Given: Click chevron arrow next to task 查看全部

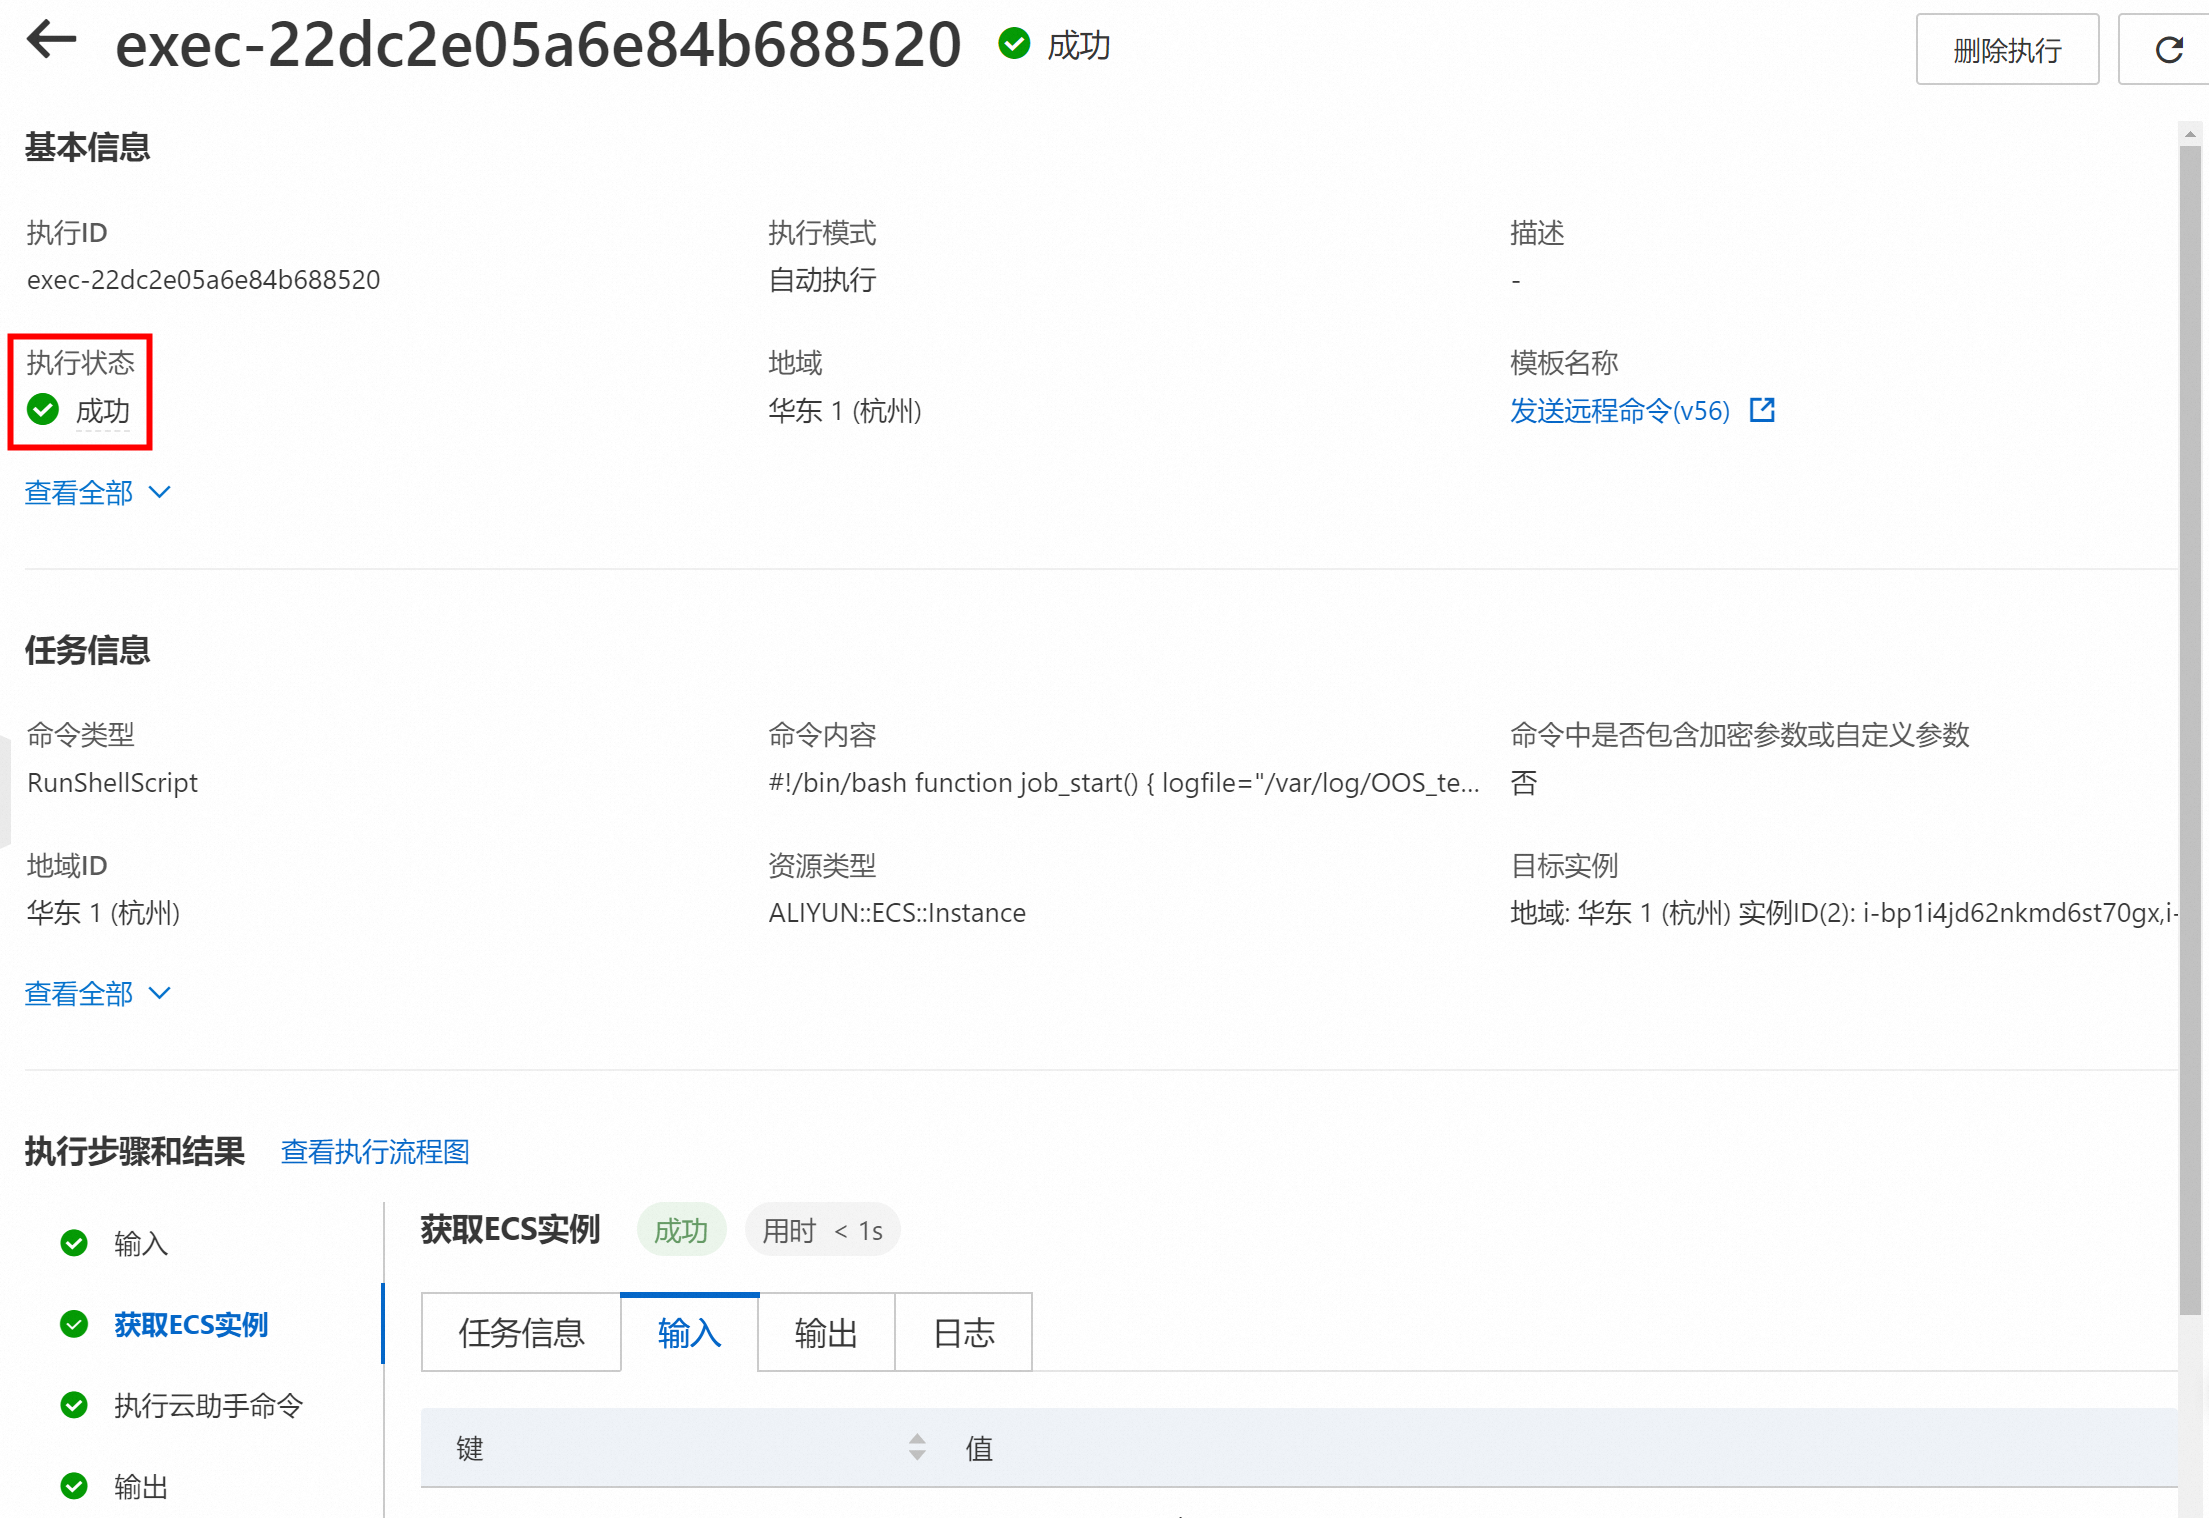Looking at the screenshot, I should coord(160,993).
